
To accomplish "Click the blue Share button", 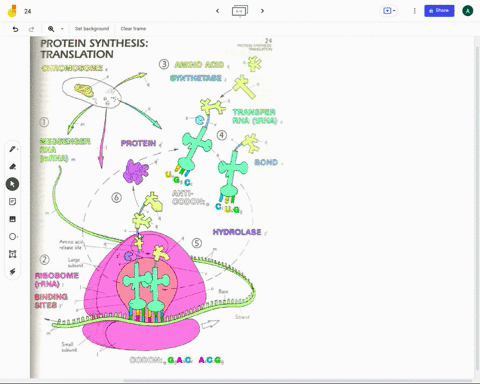I will tap(439, 11).
